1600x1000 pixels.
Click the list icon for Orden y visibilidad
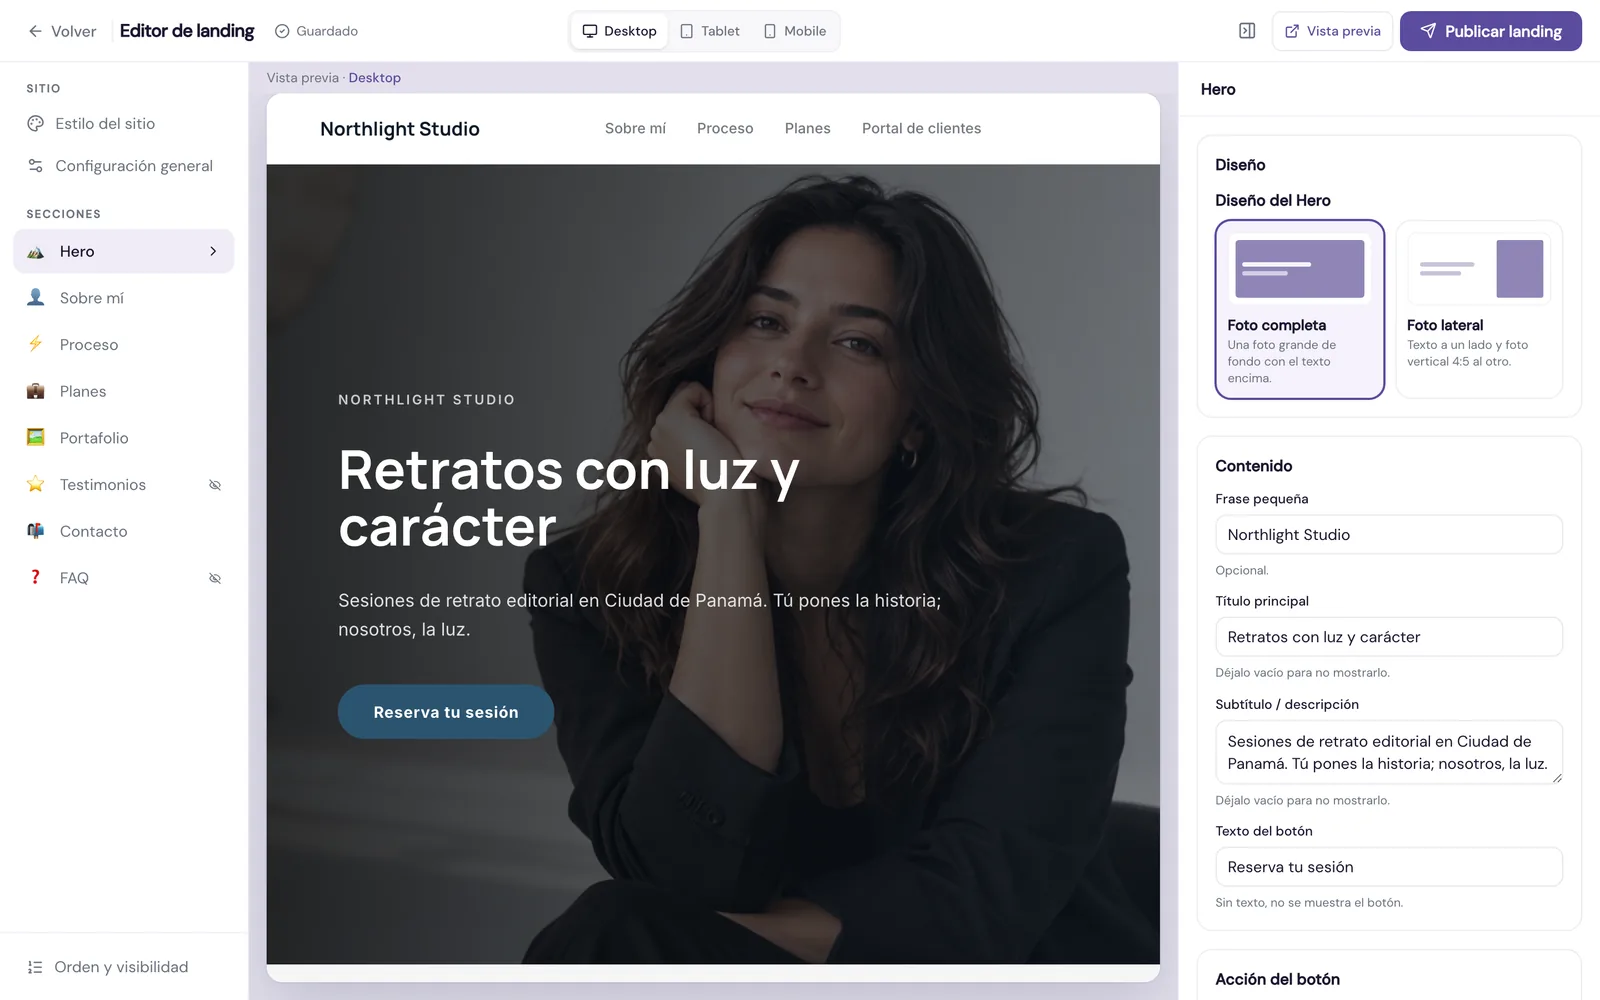(x=35, y=967)
